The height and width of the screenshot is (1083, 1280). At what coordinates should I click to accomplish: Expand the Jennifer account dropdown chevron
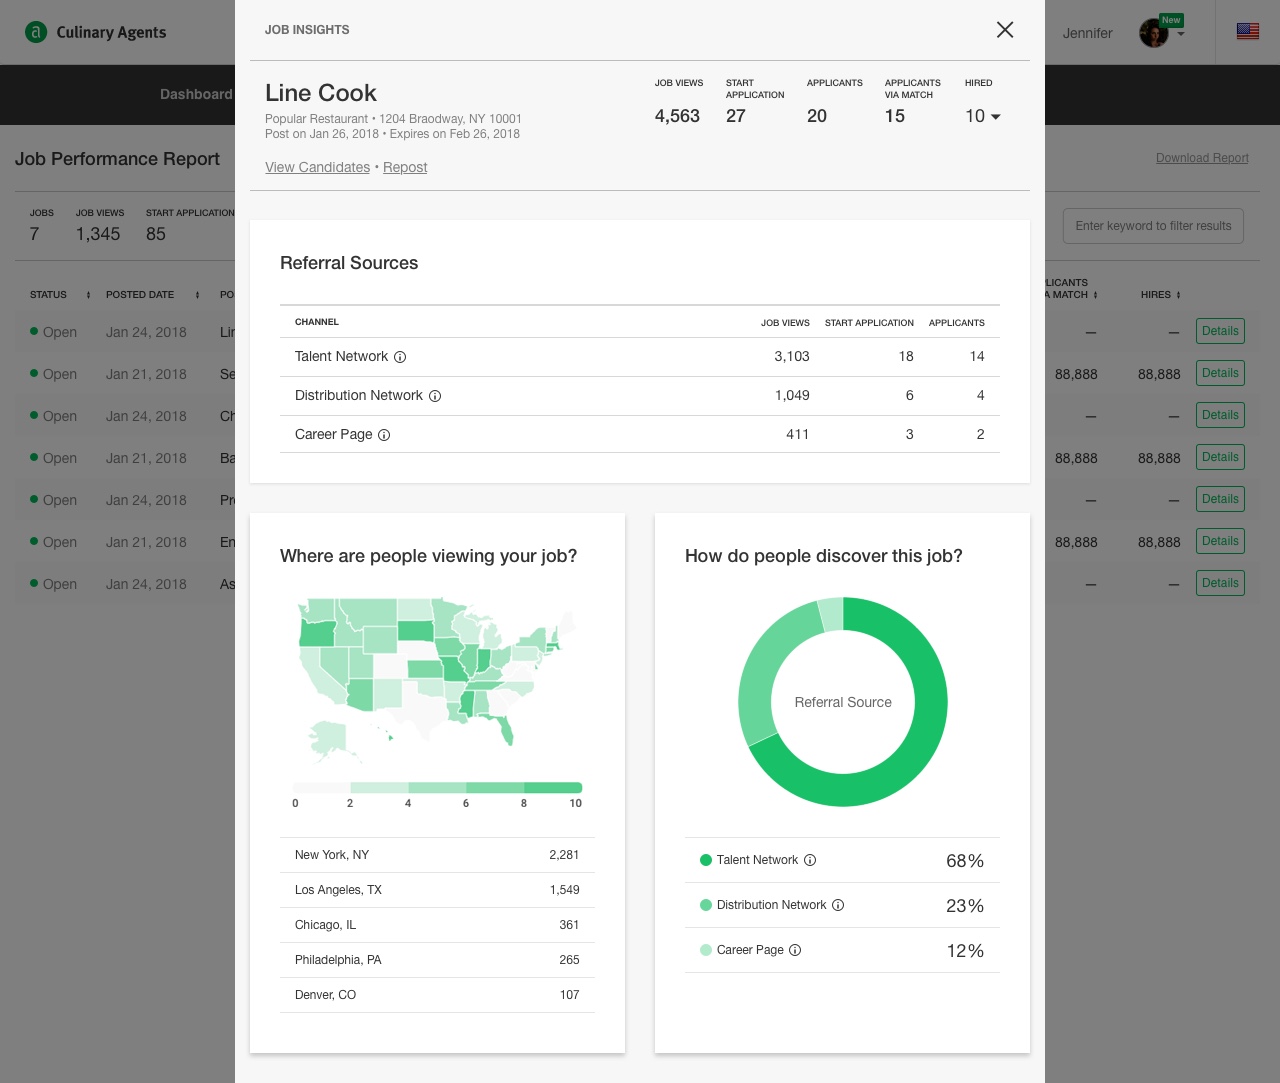[x=1180, y=32]
